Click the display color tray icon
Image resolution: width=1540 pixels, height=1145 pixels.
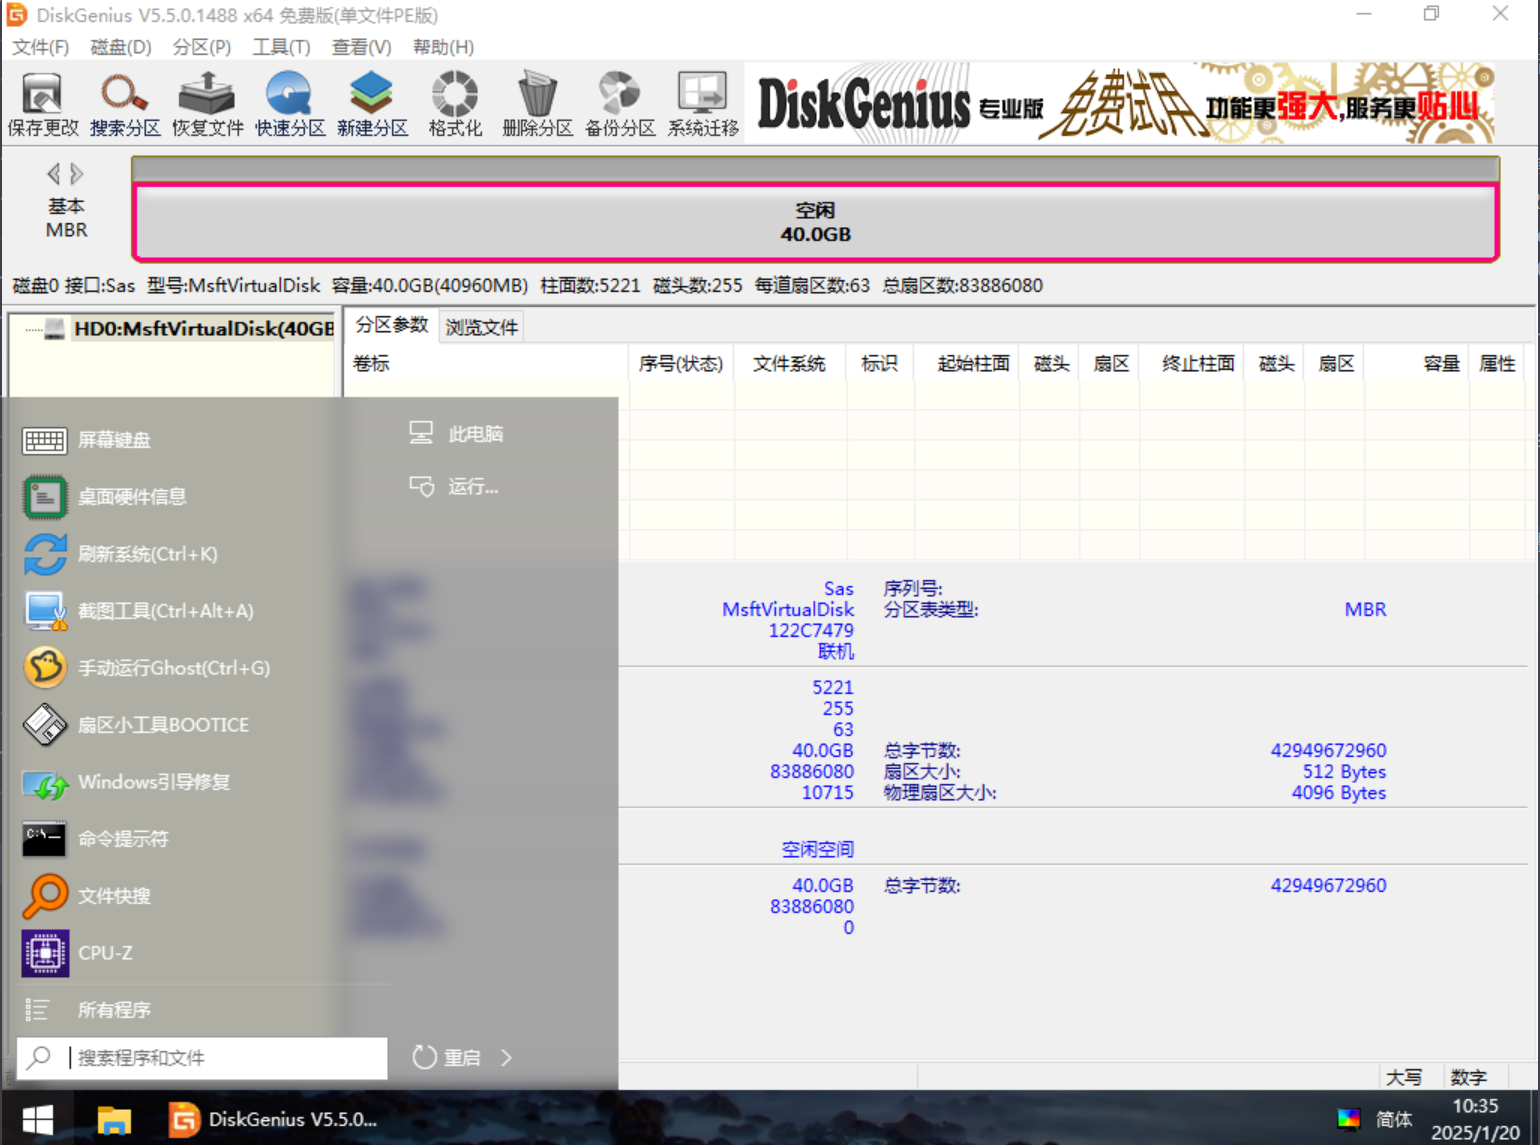pos(1348,1119)
